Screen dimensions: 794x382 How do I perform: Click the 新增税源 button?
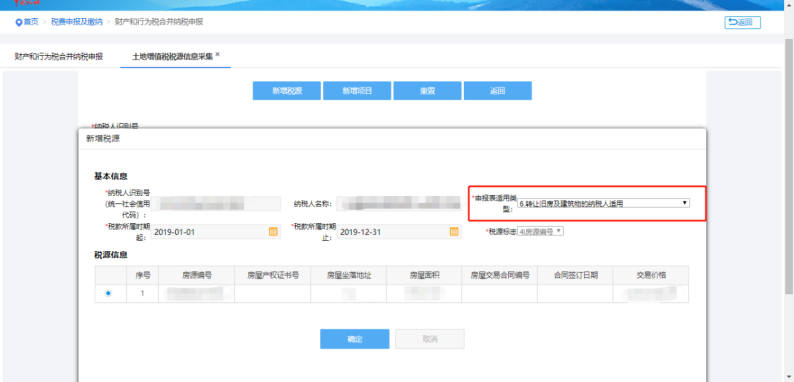tap(287, 91)
